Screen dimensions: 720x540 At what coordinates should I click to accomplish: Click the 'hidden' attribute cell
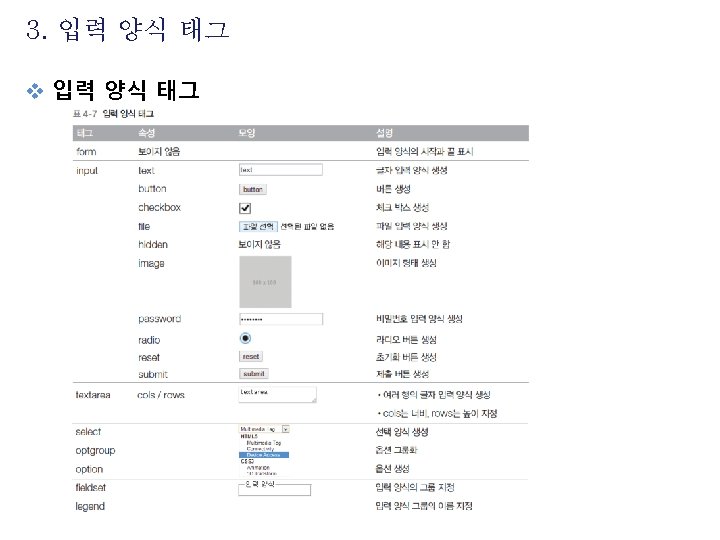click(153, 245)
